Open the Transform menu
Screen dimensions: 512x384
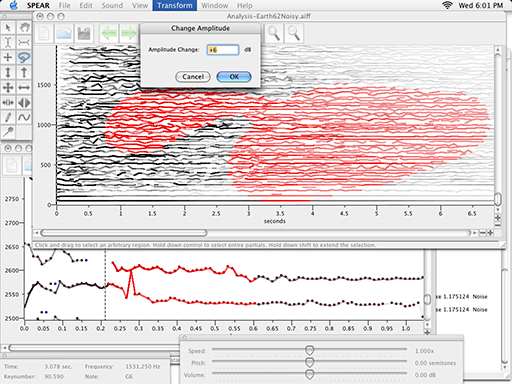[x=175, y=5]
